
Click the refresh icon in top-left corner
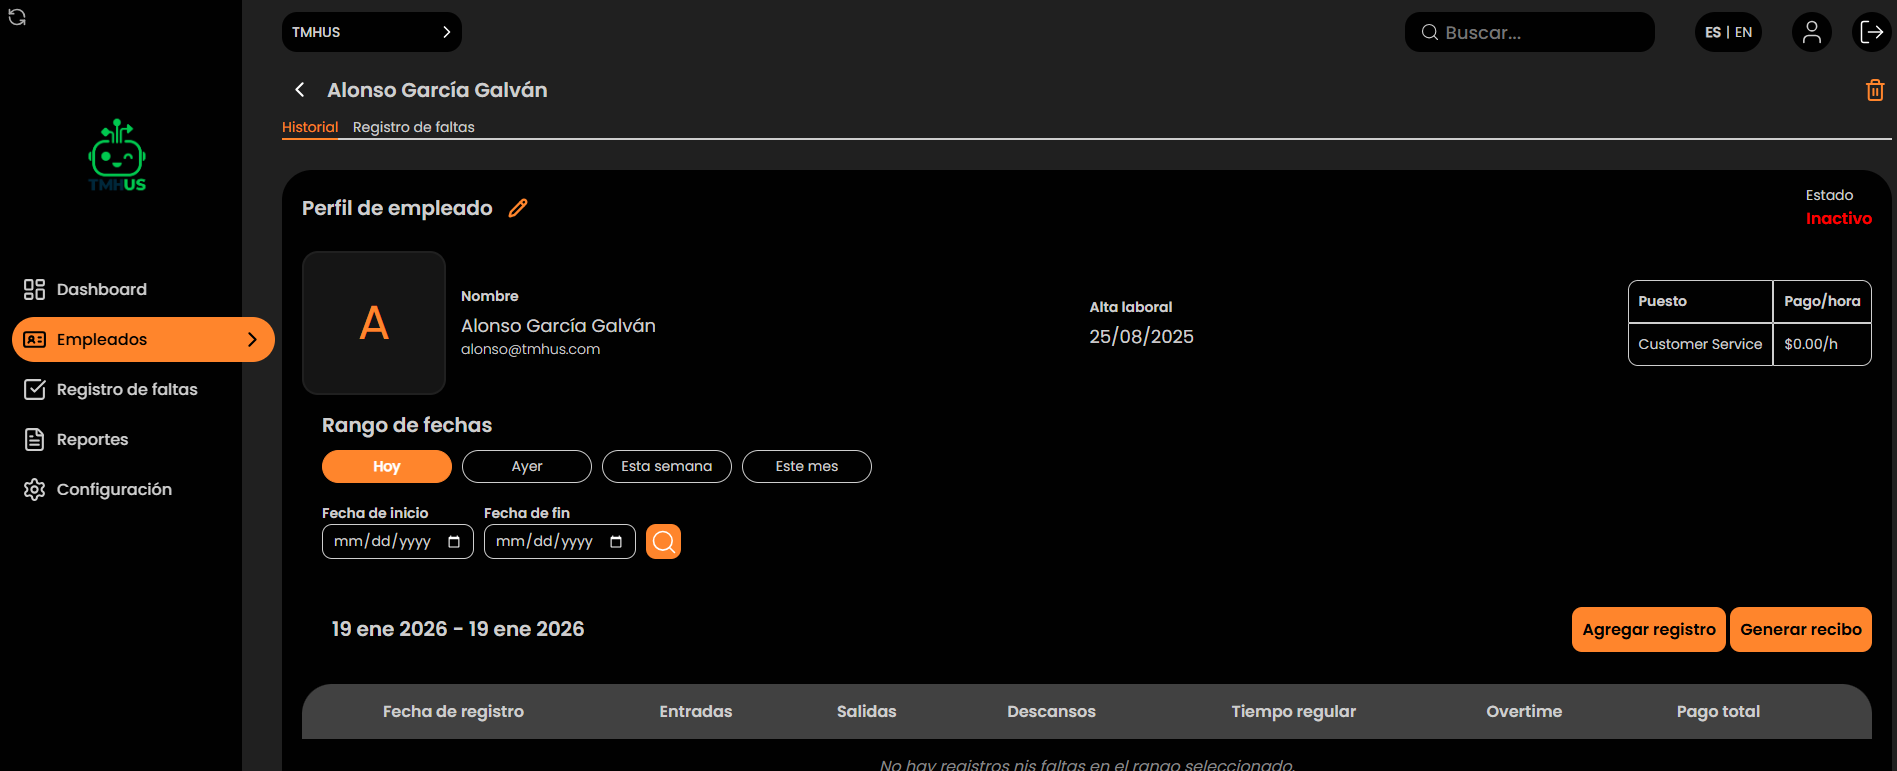[17, 17]
